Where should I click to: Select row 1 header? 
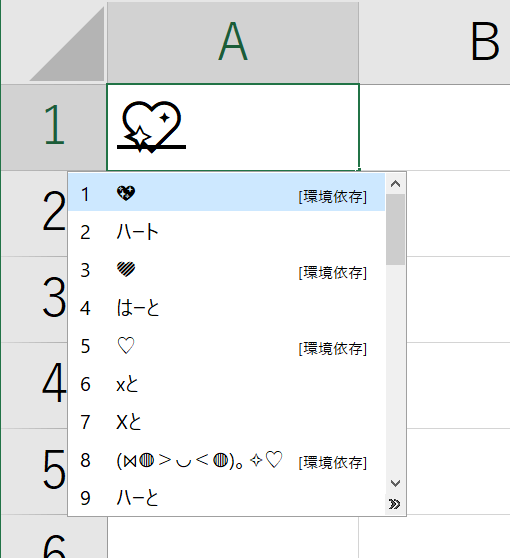53,127
